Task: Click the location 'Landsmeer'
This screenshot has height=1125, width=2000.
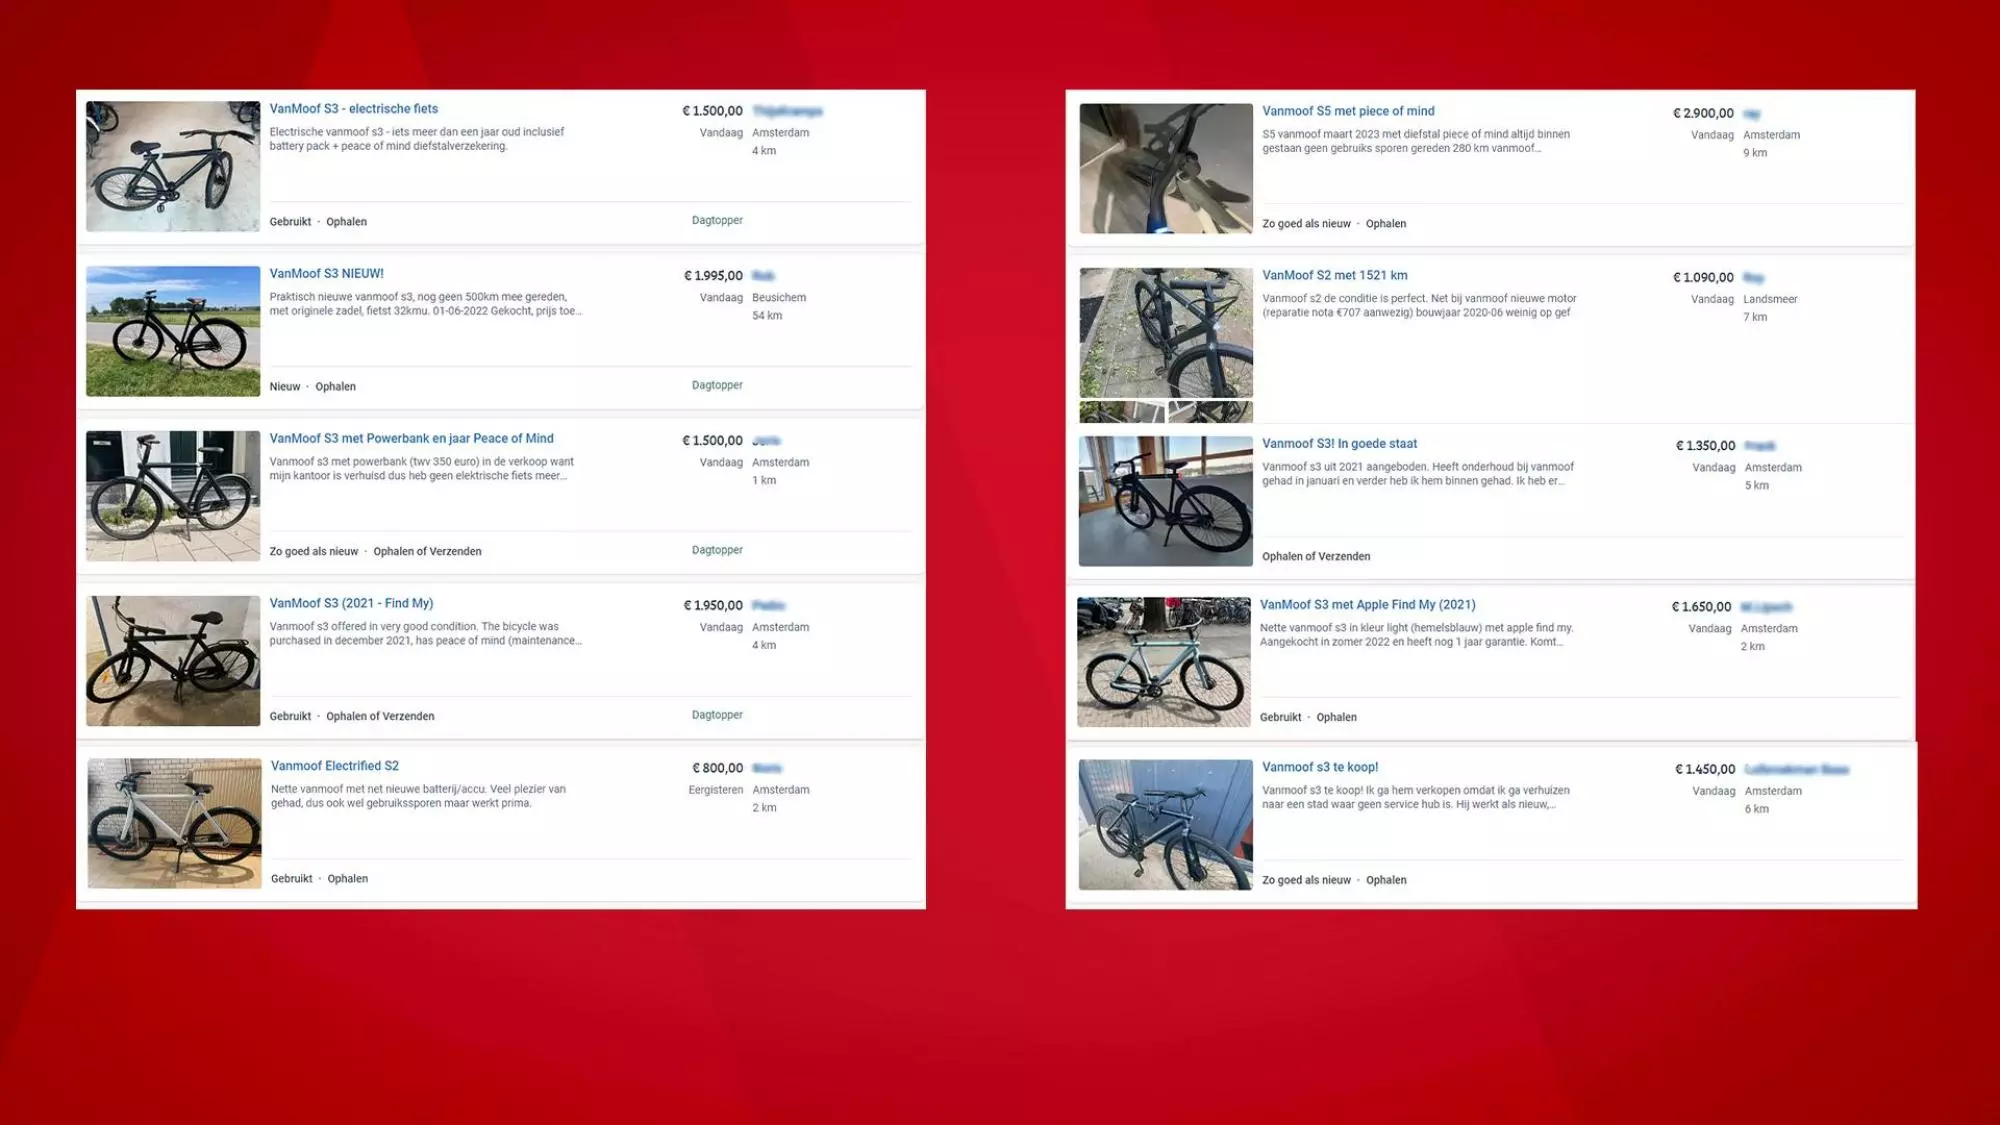Action: pos(1770,299)
